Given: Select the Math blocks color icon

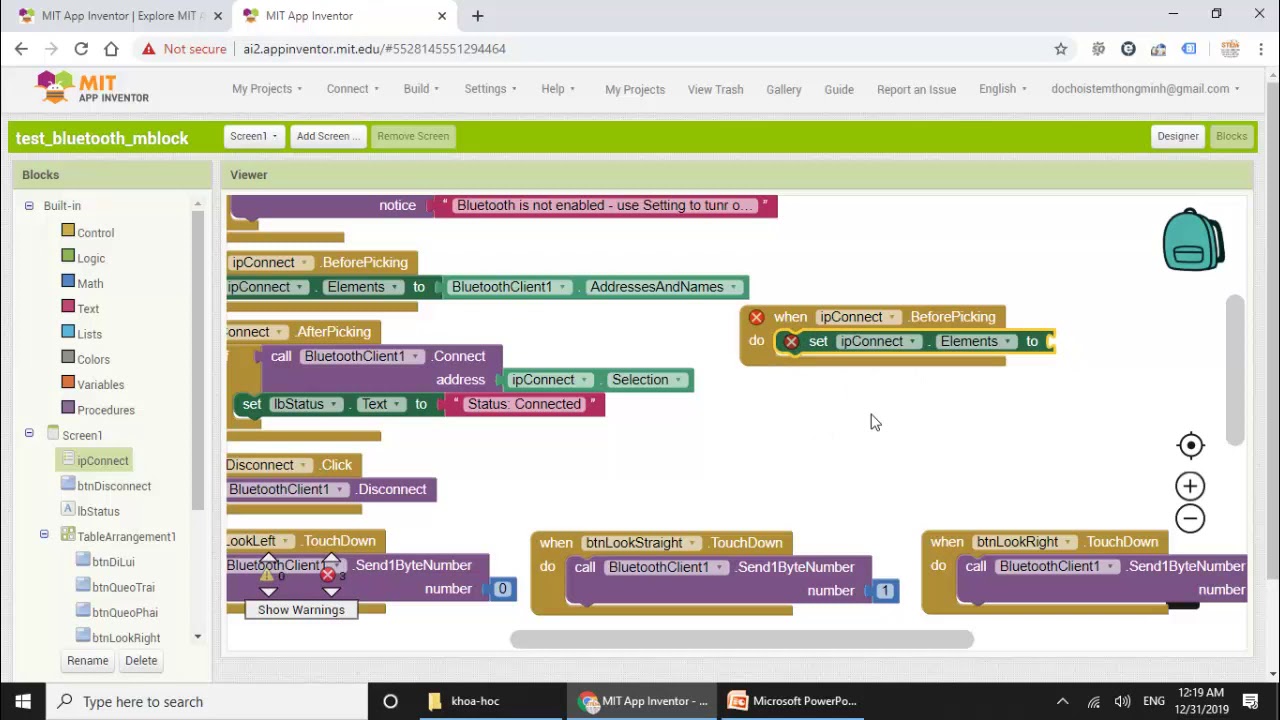Looking at the screenshot, I should (68, 282).
